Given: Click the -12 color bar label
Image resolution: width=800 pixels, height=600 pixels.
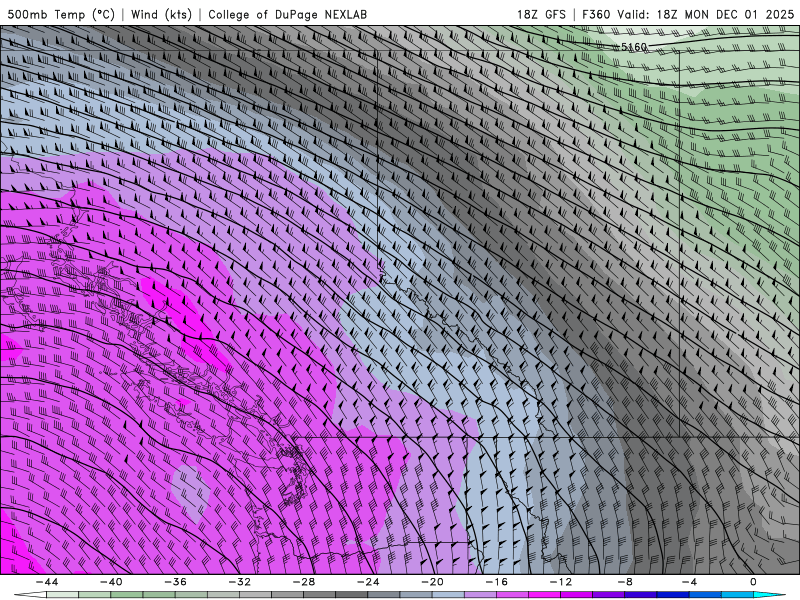Looking at the screenshot, I should click(561, 582).
